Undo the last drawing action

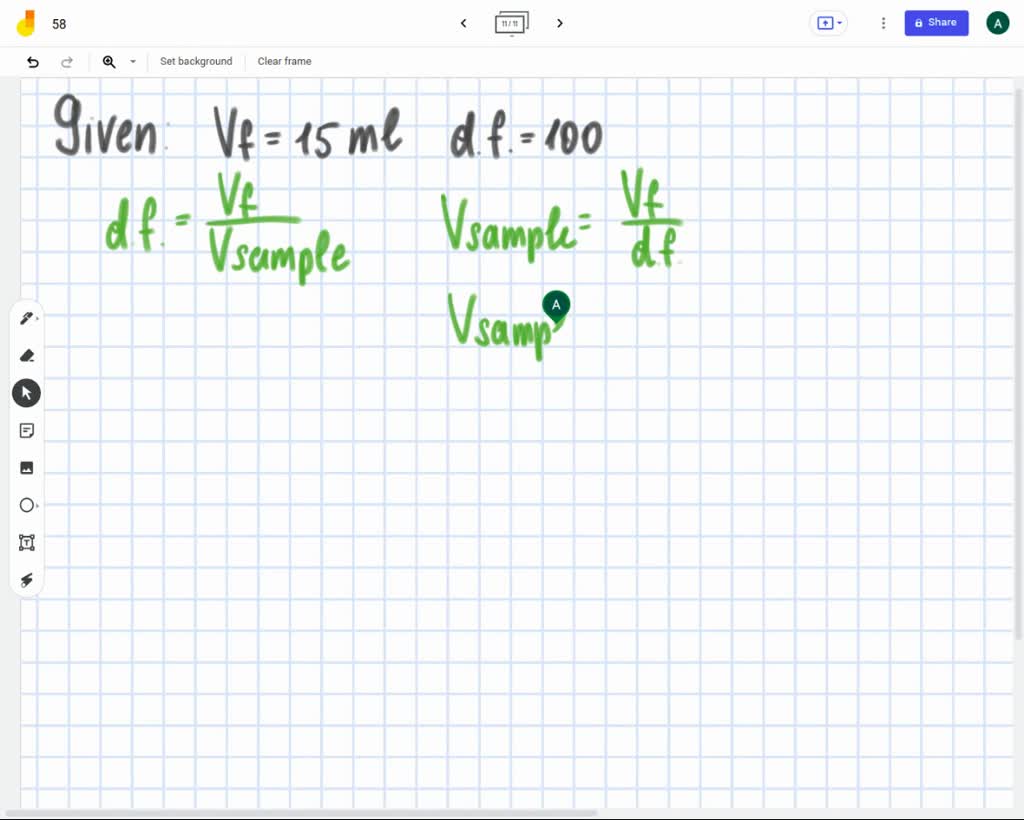coord(31,61)
